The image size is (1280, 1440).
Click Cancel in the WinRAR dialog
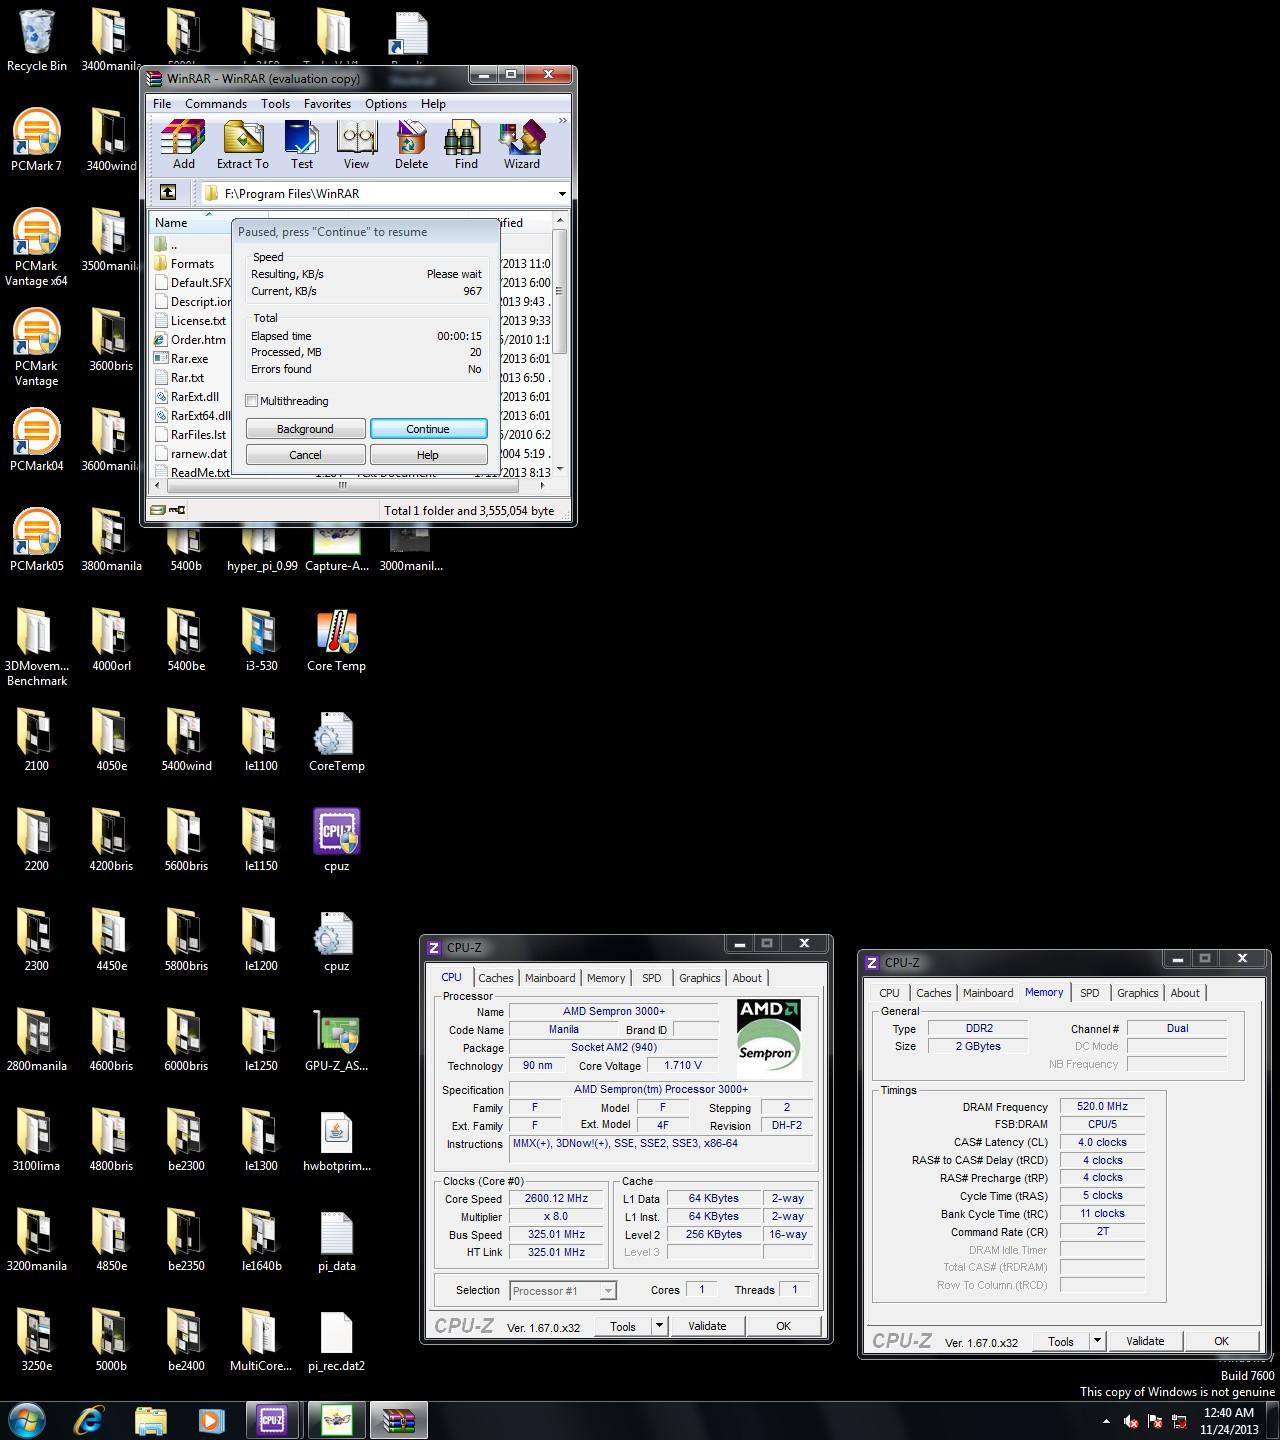(x=305, y=455)
